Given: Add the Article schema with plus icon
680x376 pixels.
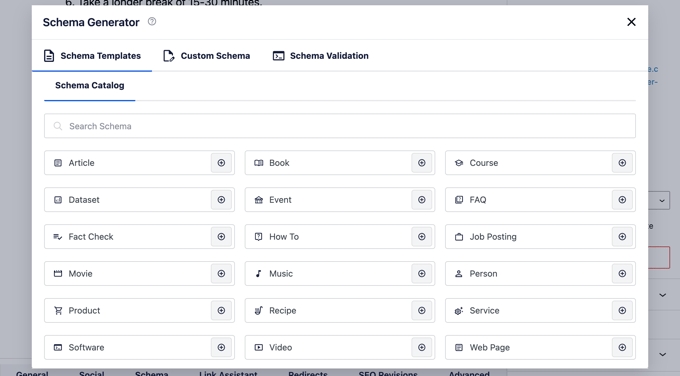Looking at the screenshot, I should pyautogui.click(x=221, y=163).
